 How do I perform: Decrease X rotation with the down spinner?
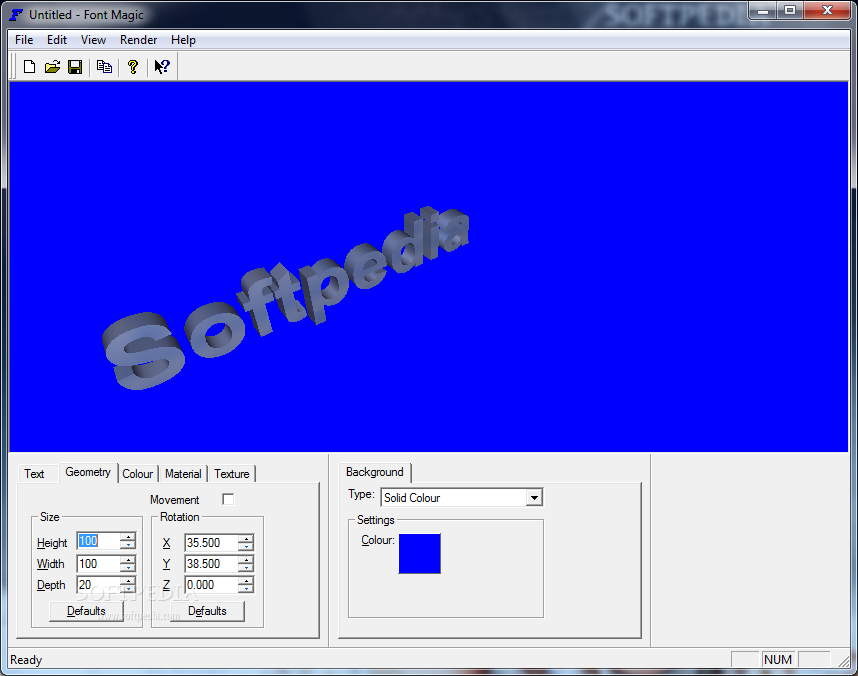(x=246, y=547)
